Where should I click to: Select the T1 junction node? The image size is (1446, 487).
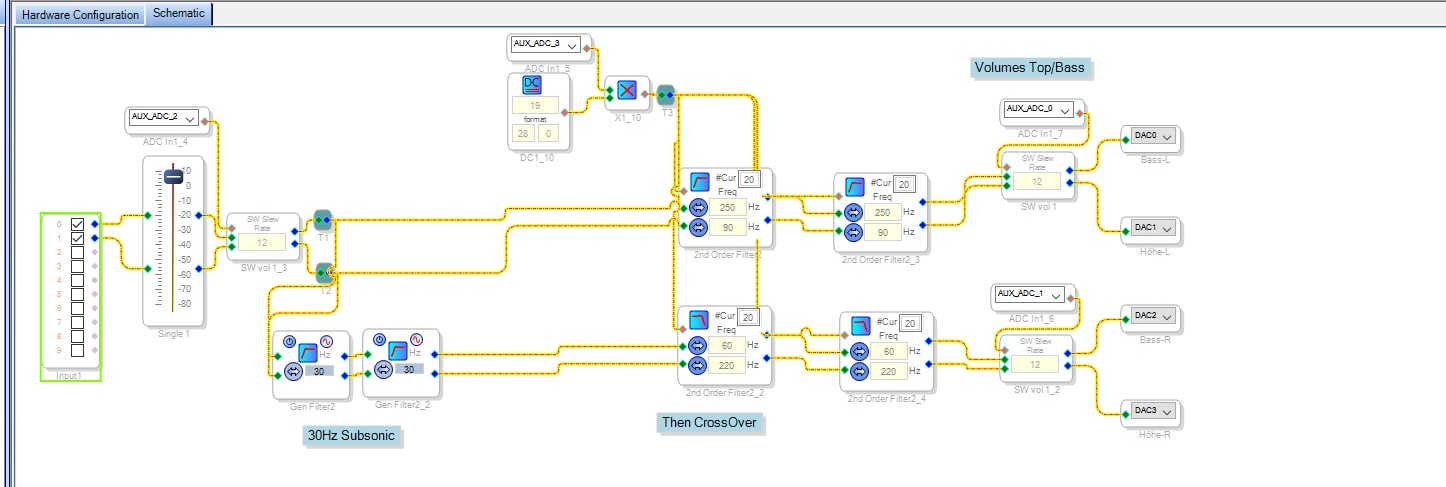[x=323, y=220]
